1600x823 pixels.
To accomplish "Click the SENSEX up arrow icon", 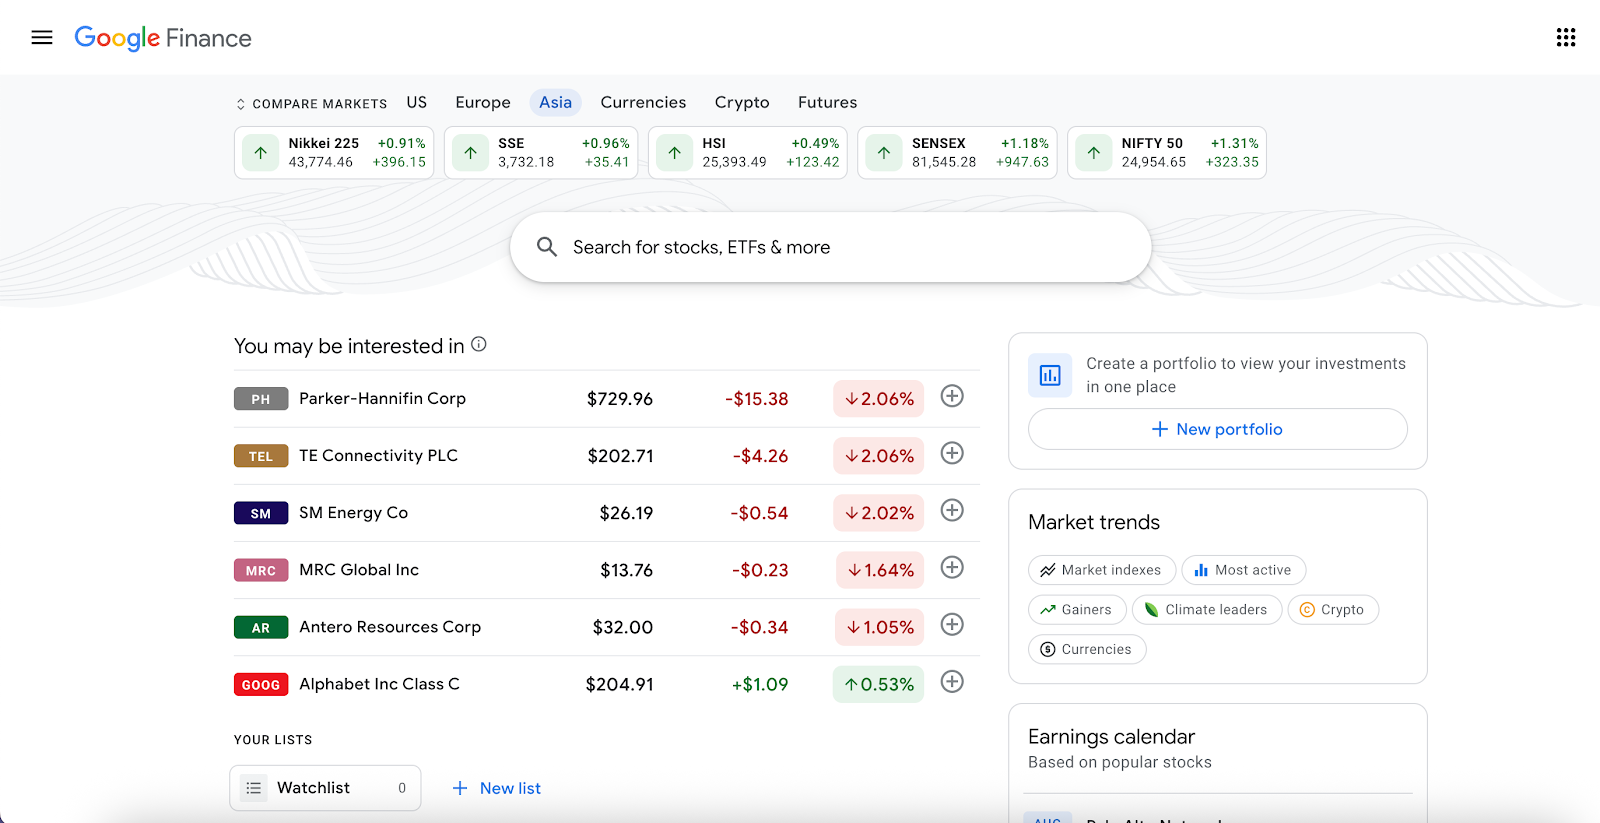I will (884, 153).
